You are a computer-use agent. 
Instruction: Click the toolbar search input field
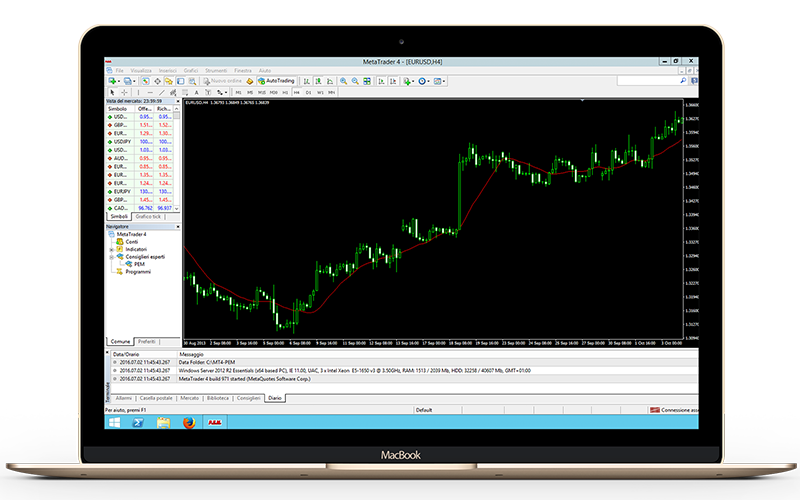pyautogui.click(x=647, y=81)
